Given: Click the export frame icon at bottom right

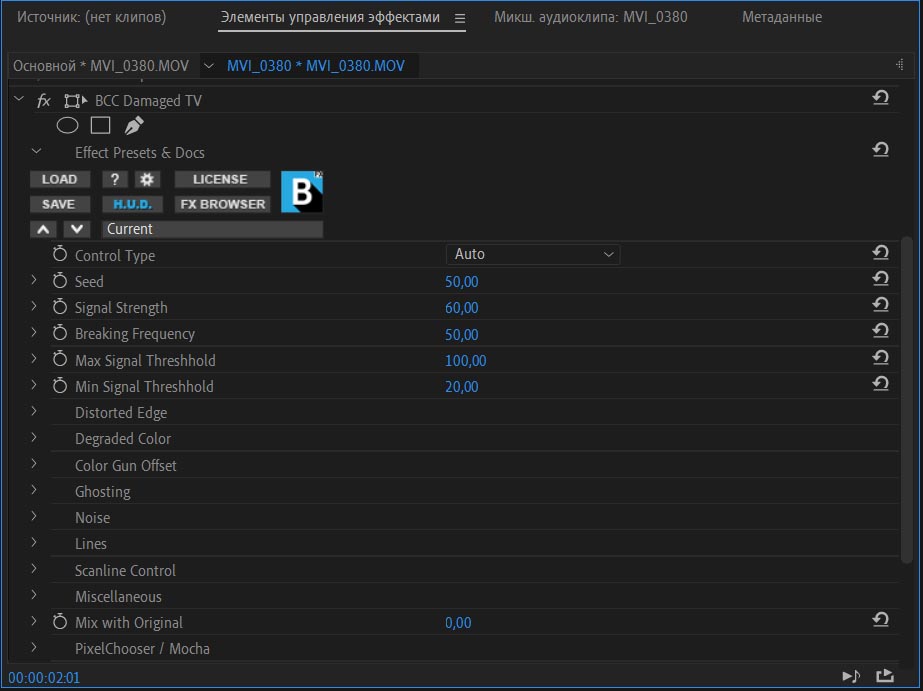Looking at the screenshot, I should click(885, 676).
